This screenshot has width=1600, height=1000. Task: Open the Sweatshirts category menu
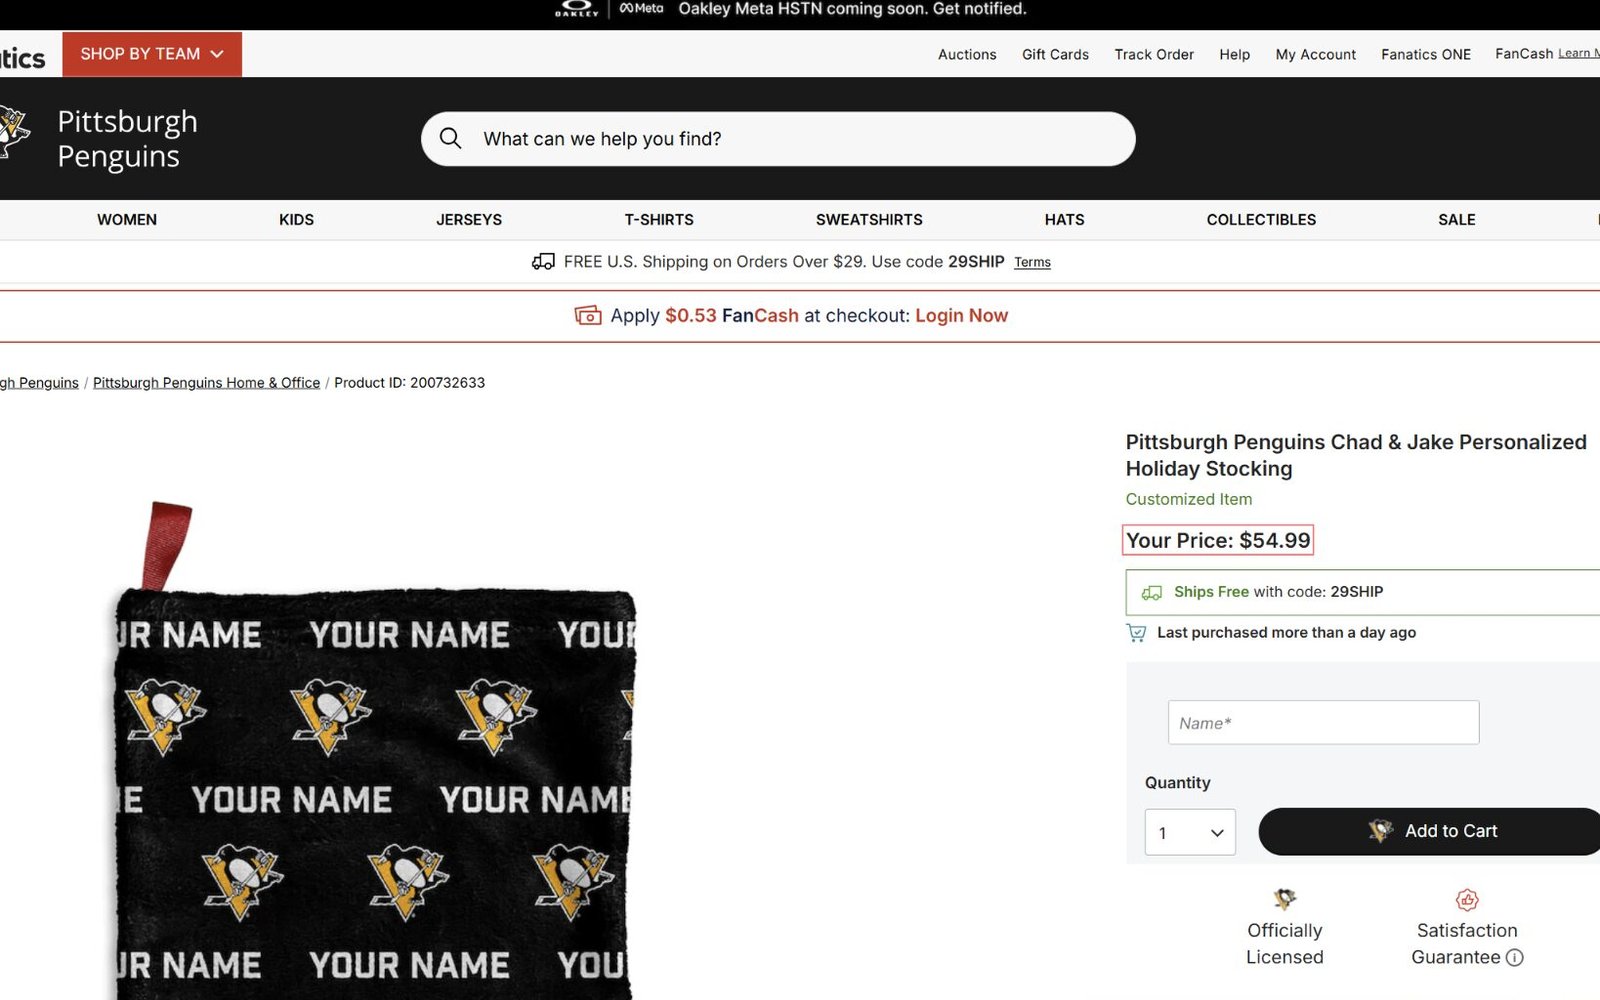[x=869, y=219]
